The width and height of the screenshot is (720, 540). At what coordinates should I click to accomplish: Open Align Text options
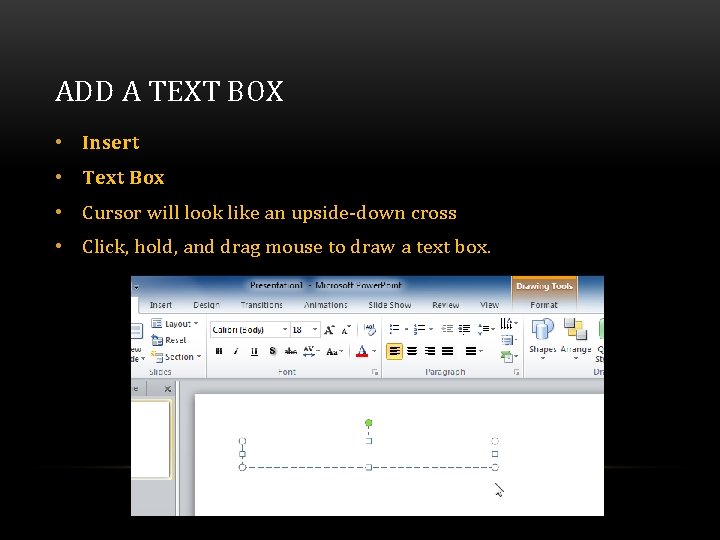point(509,340)
